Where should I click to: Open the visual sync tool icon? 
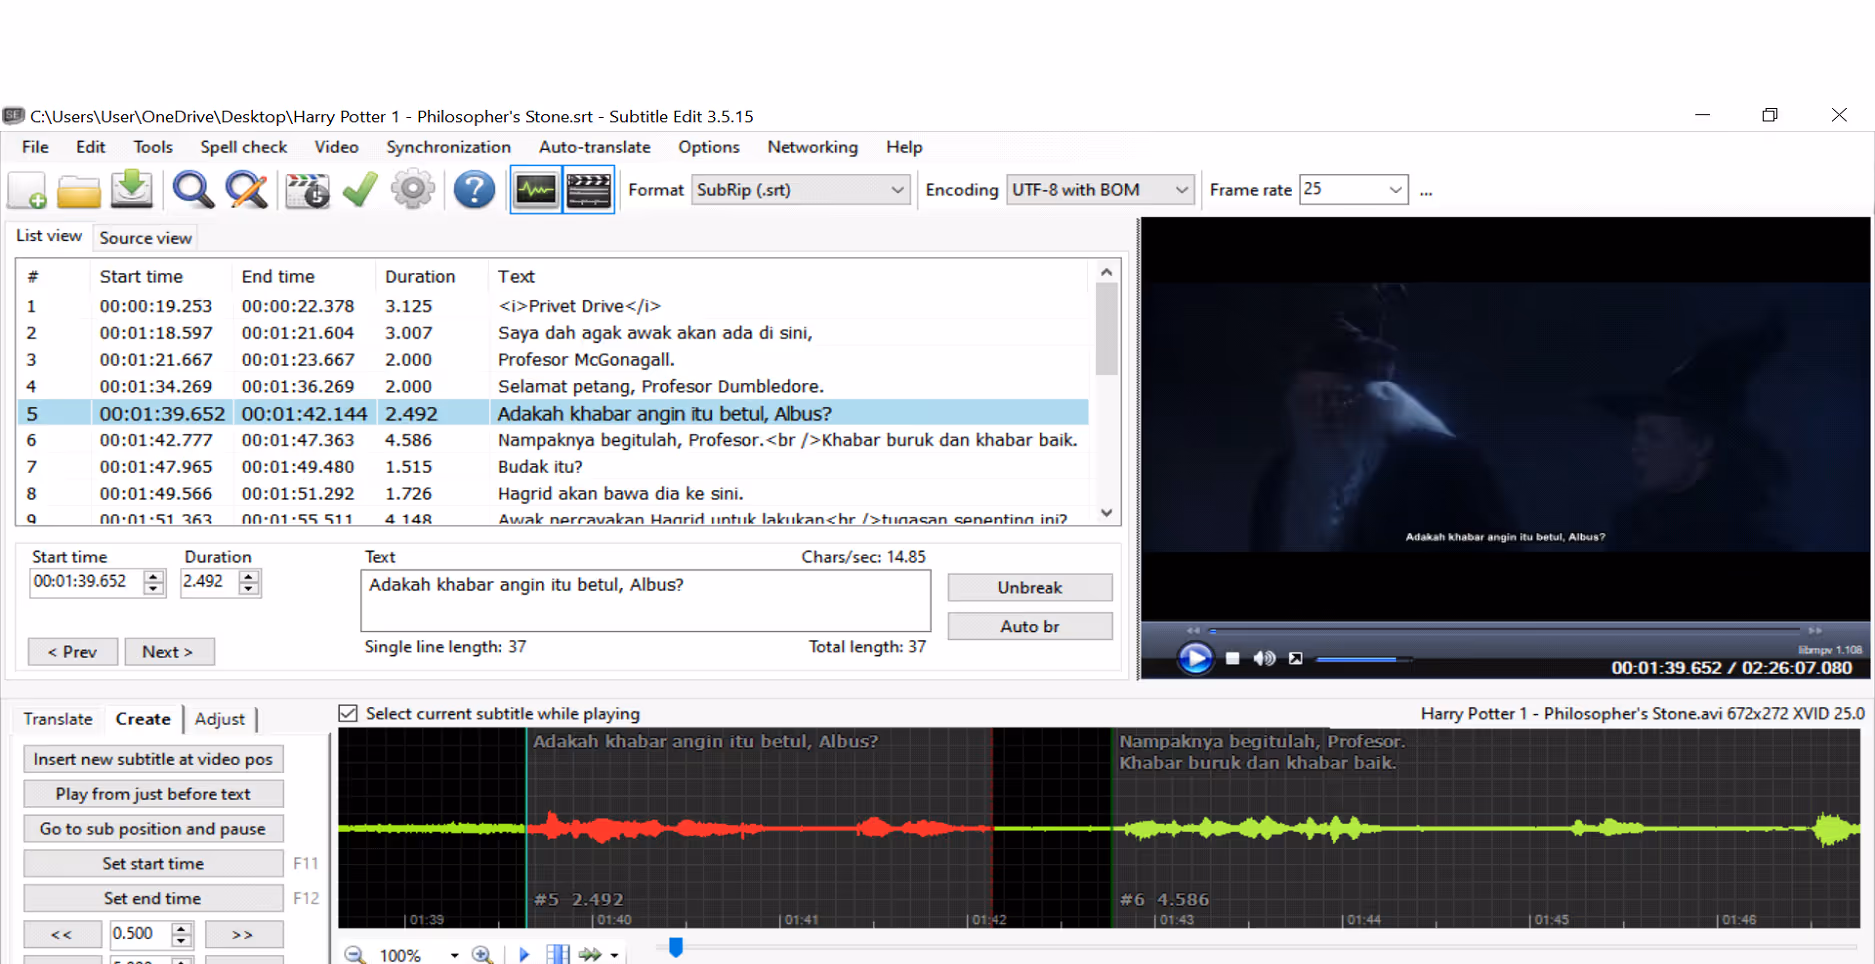307,189
